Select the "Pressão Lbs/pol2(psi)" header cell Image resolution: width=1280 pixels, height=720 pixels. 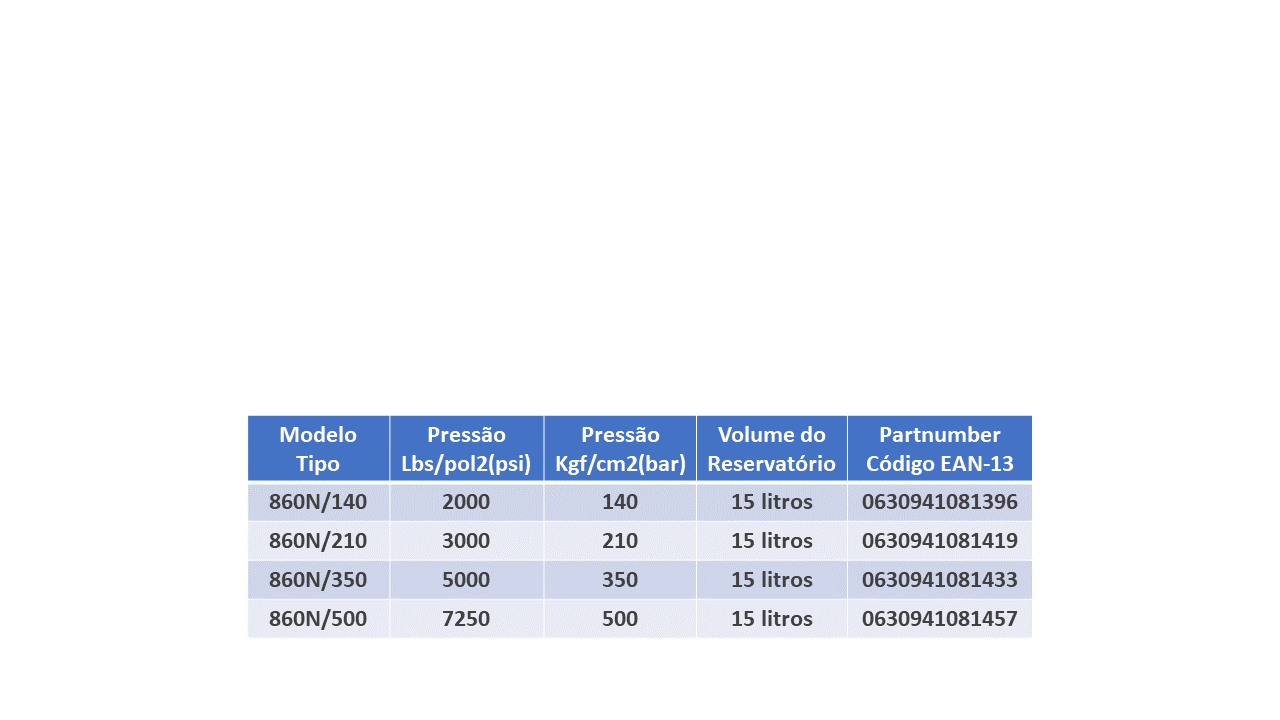coord(466,449)
